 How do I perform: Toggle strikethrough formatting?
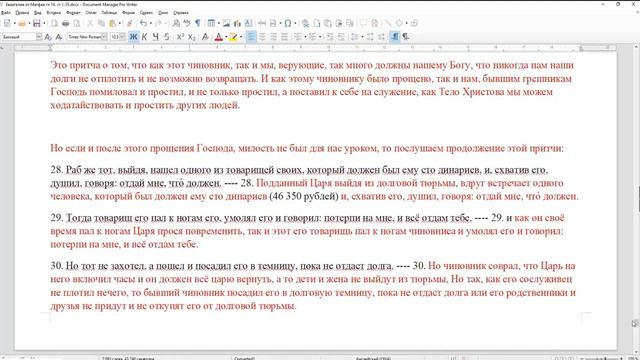click(x=167, y=37)
